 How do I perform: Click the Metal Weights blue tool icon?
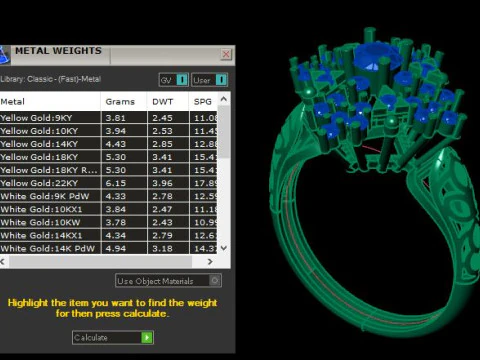4,55
